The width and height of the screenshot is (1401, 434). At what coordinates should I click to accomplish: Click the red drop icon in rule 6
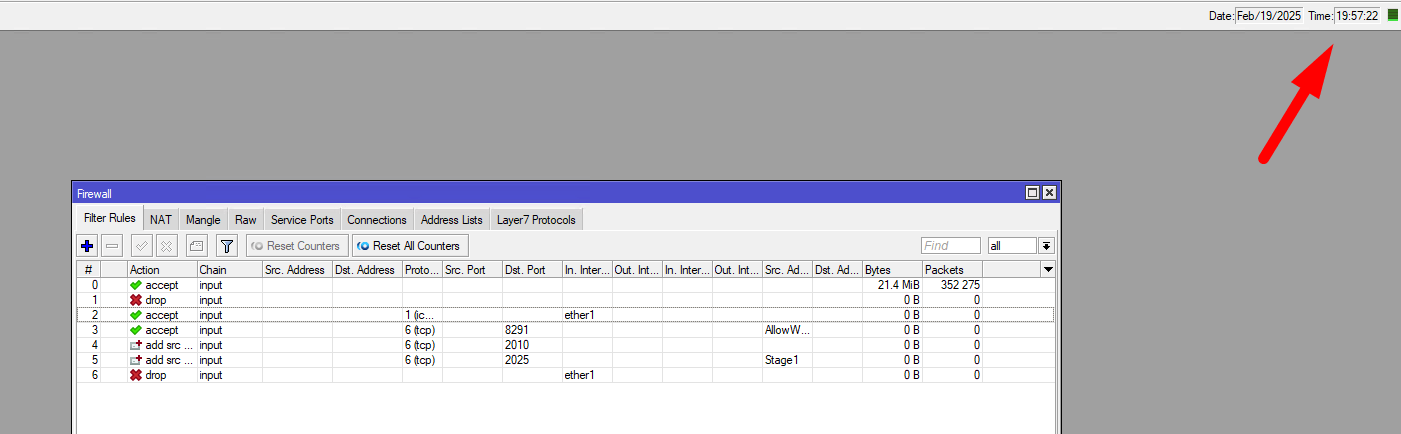coord(136,375)
